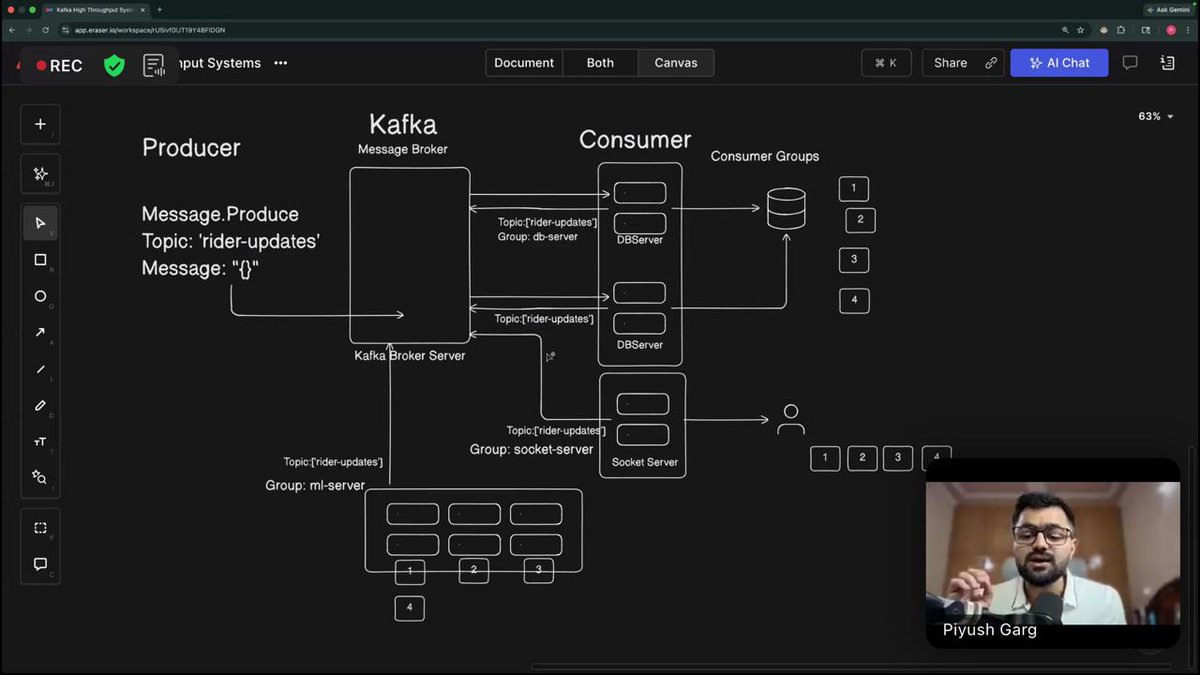The width and height of the screenshot is (1200, 675).
Task: Reload the page in browser
Action: (46, 30)
